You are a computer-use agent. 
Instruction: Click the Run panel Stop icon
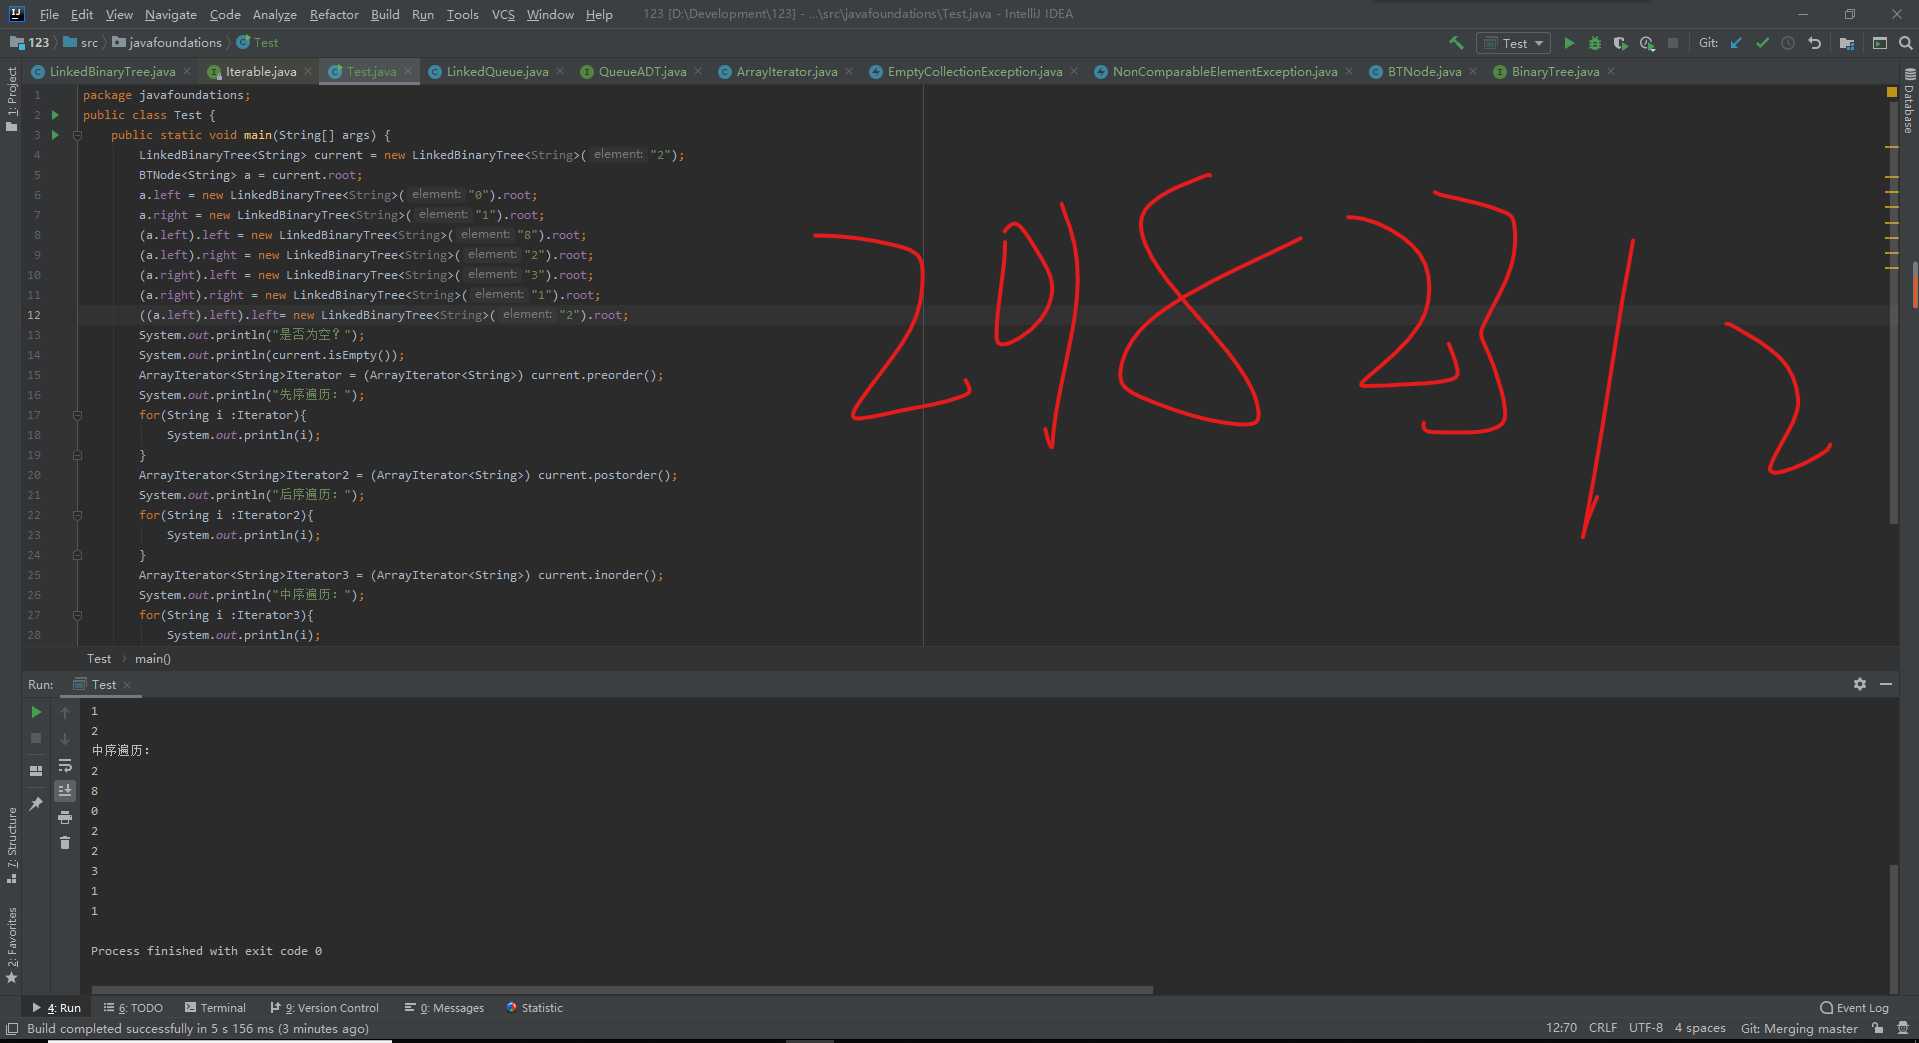point(36,738)
